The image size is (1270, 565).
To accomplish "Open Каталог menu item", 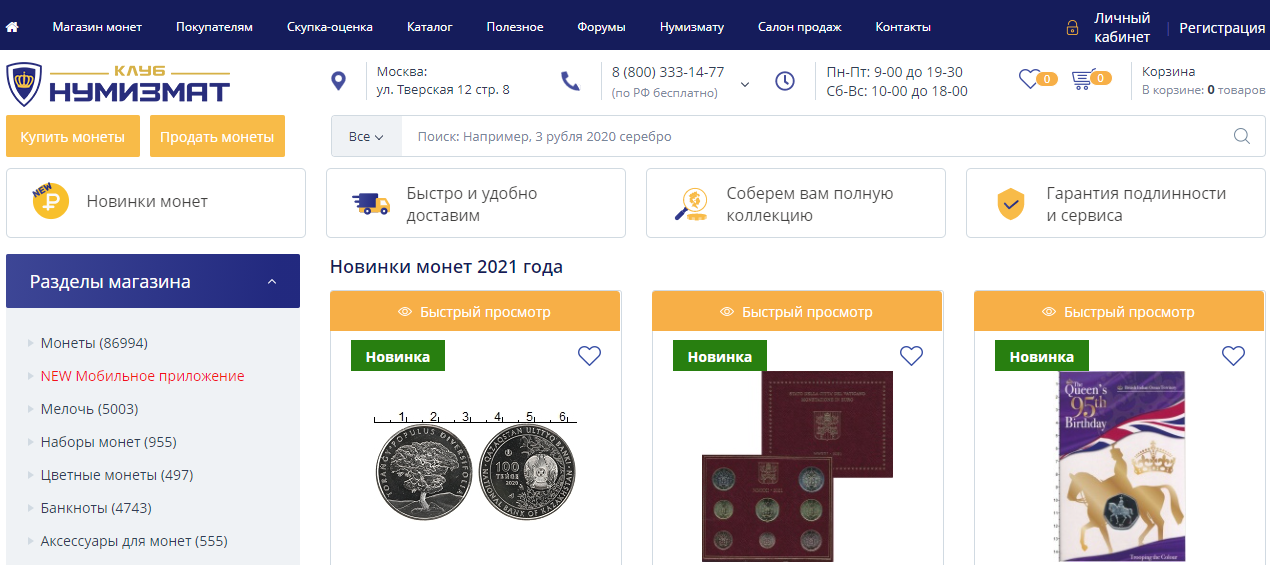I will pos(430,27).
